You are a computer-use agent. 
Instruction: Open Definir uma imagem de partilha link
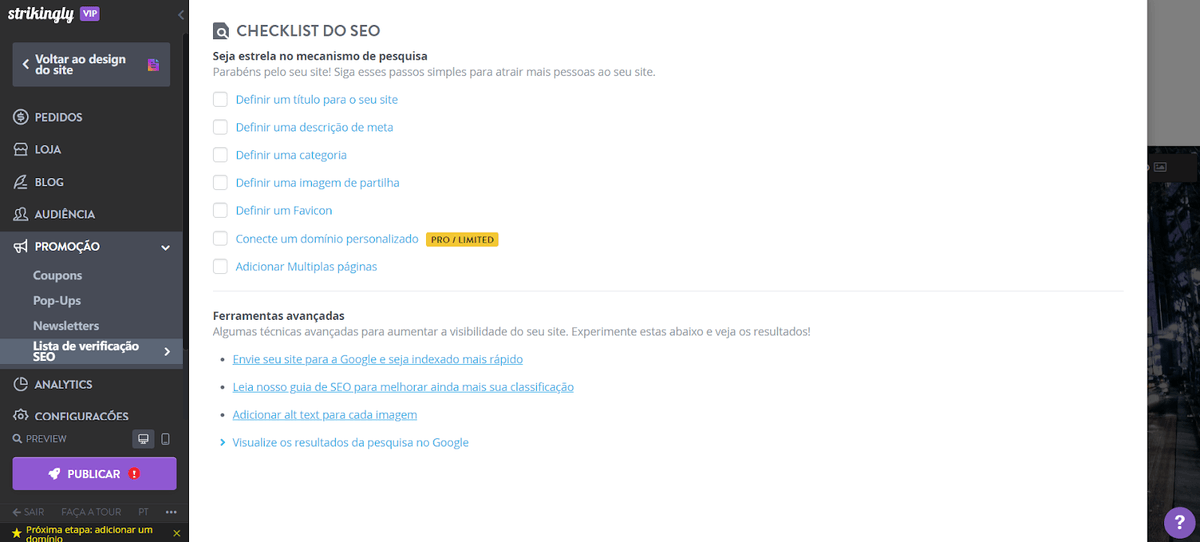point(317,183)
